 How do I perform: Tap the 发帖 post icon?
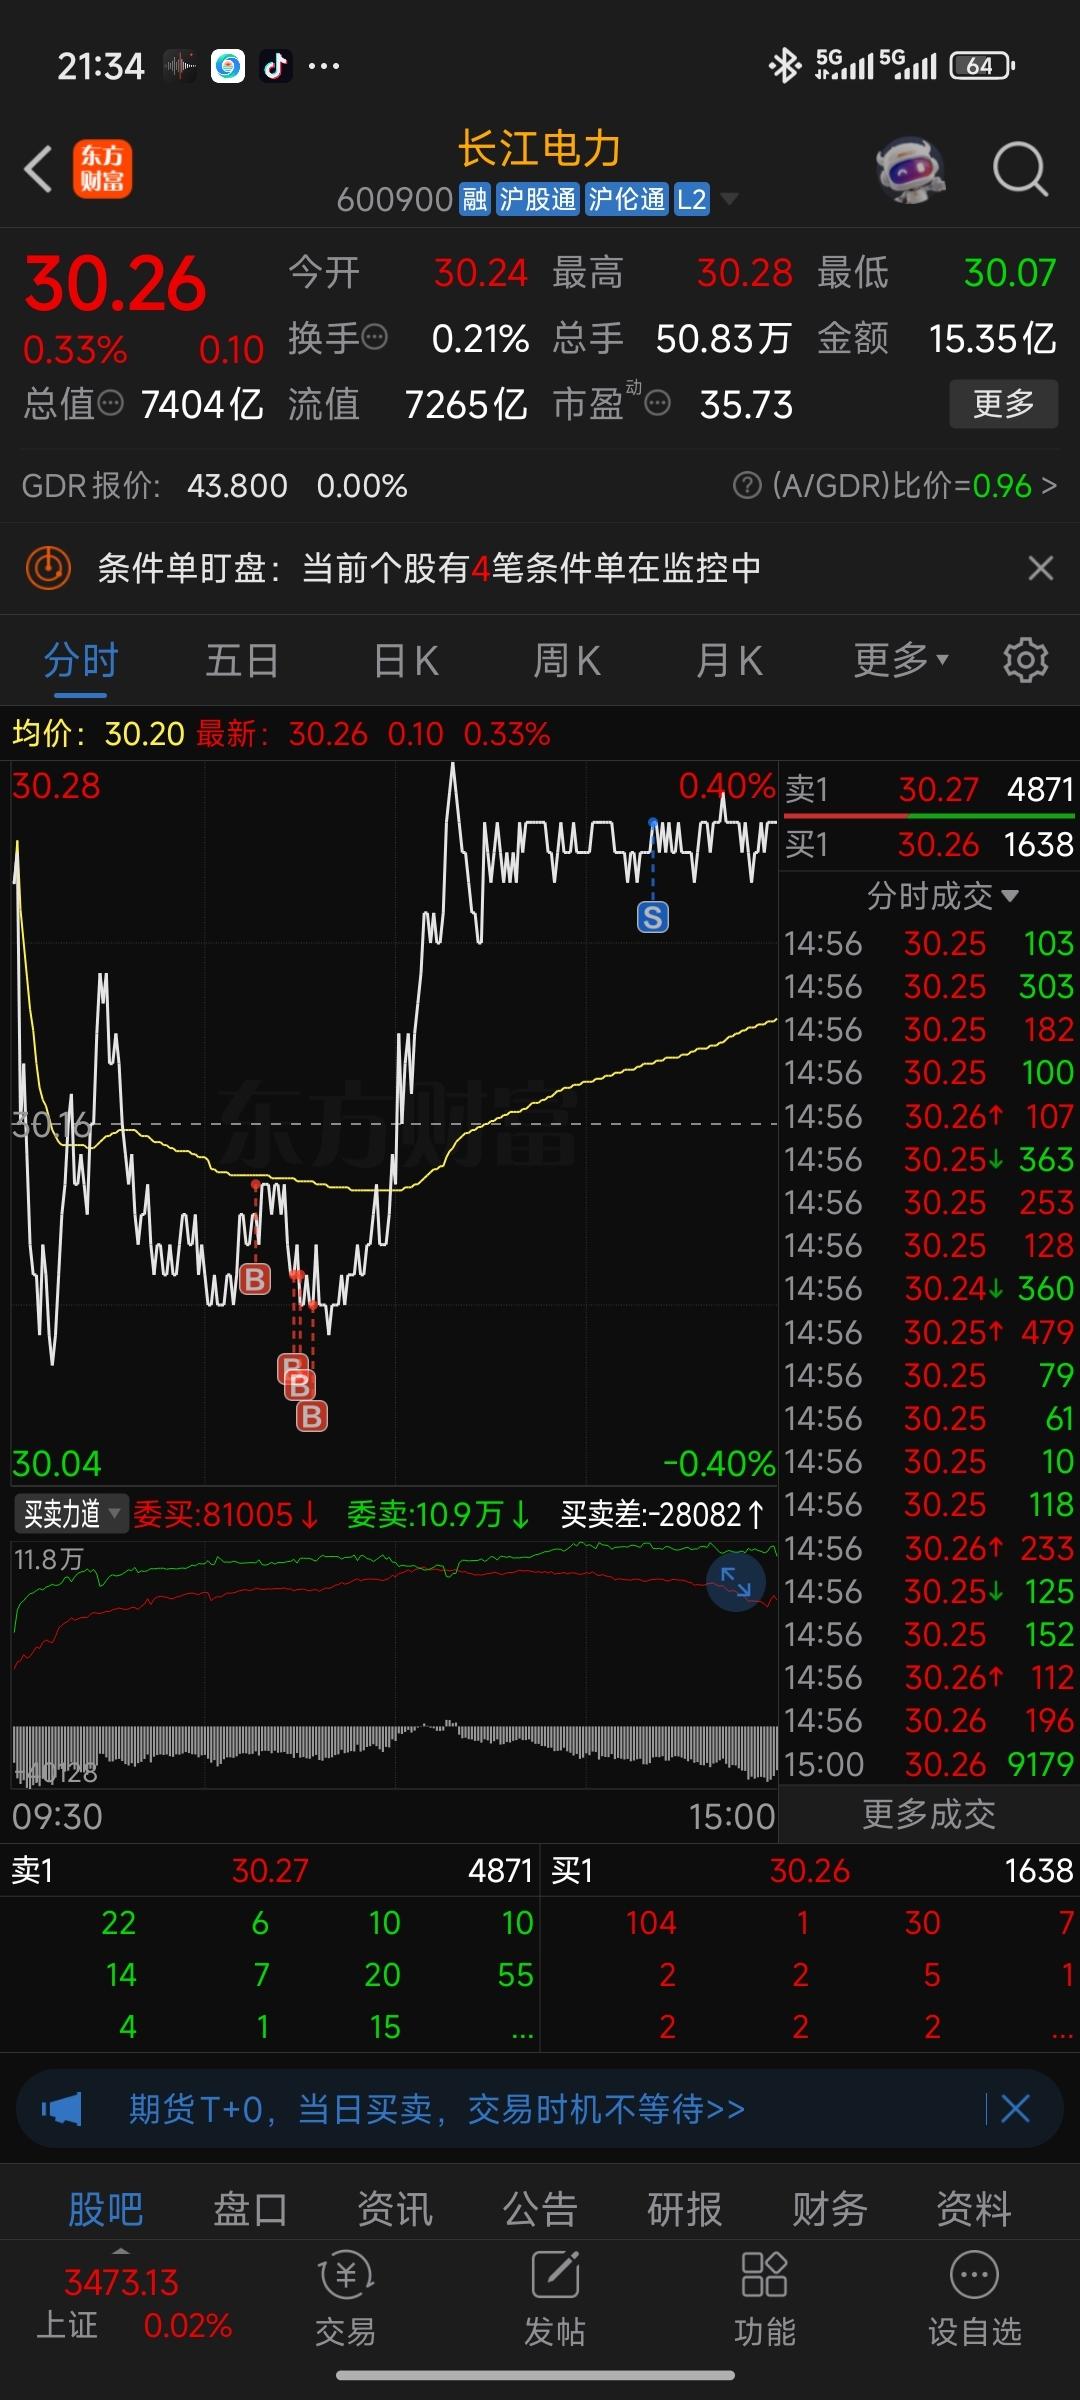click(555, 2298)
